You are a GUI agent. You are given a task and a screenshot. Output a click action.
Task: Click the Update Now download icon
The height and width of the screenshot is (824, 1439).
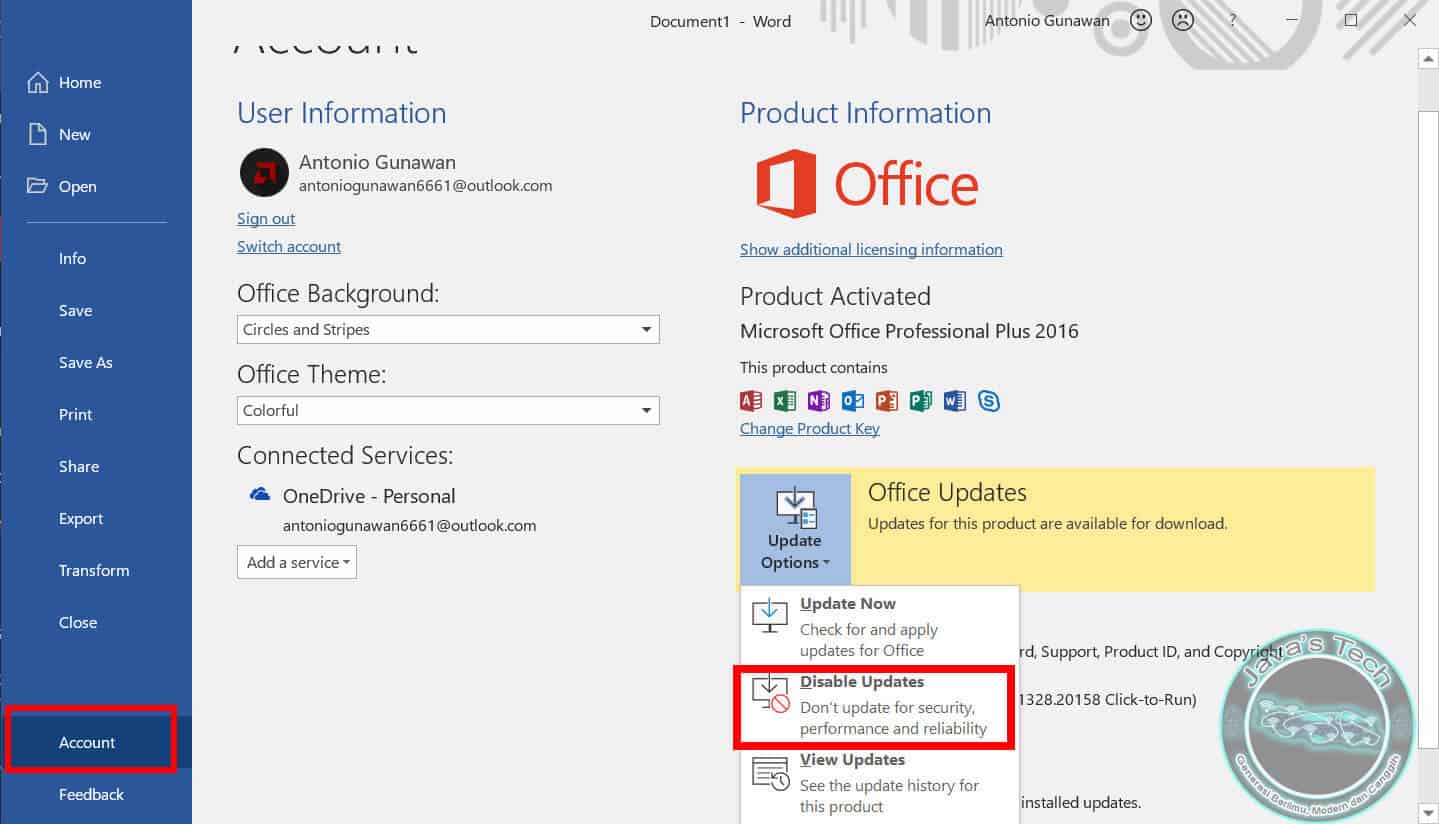(x=771, y=615)
